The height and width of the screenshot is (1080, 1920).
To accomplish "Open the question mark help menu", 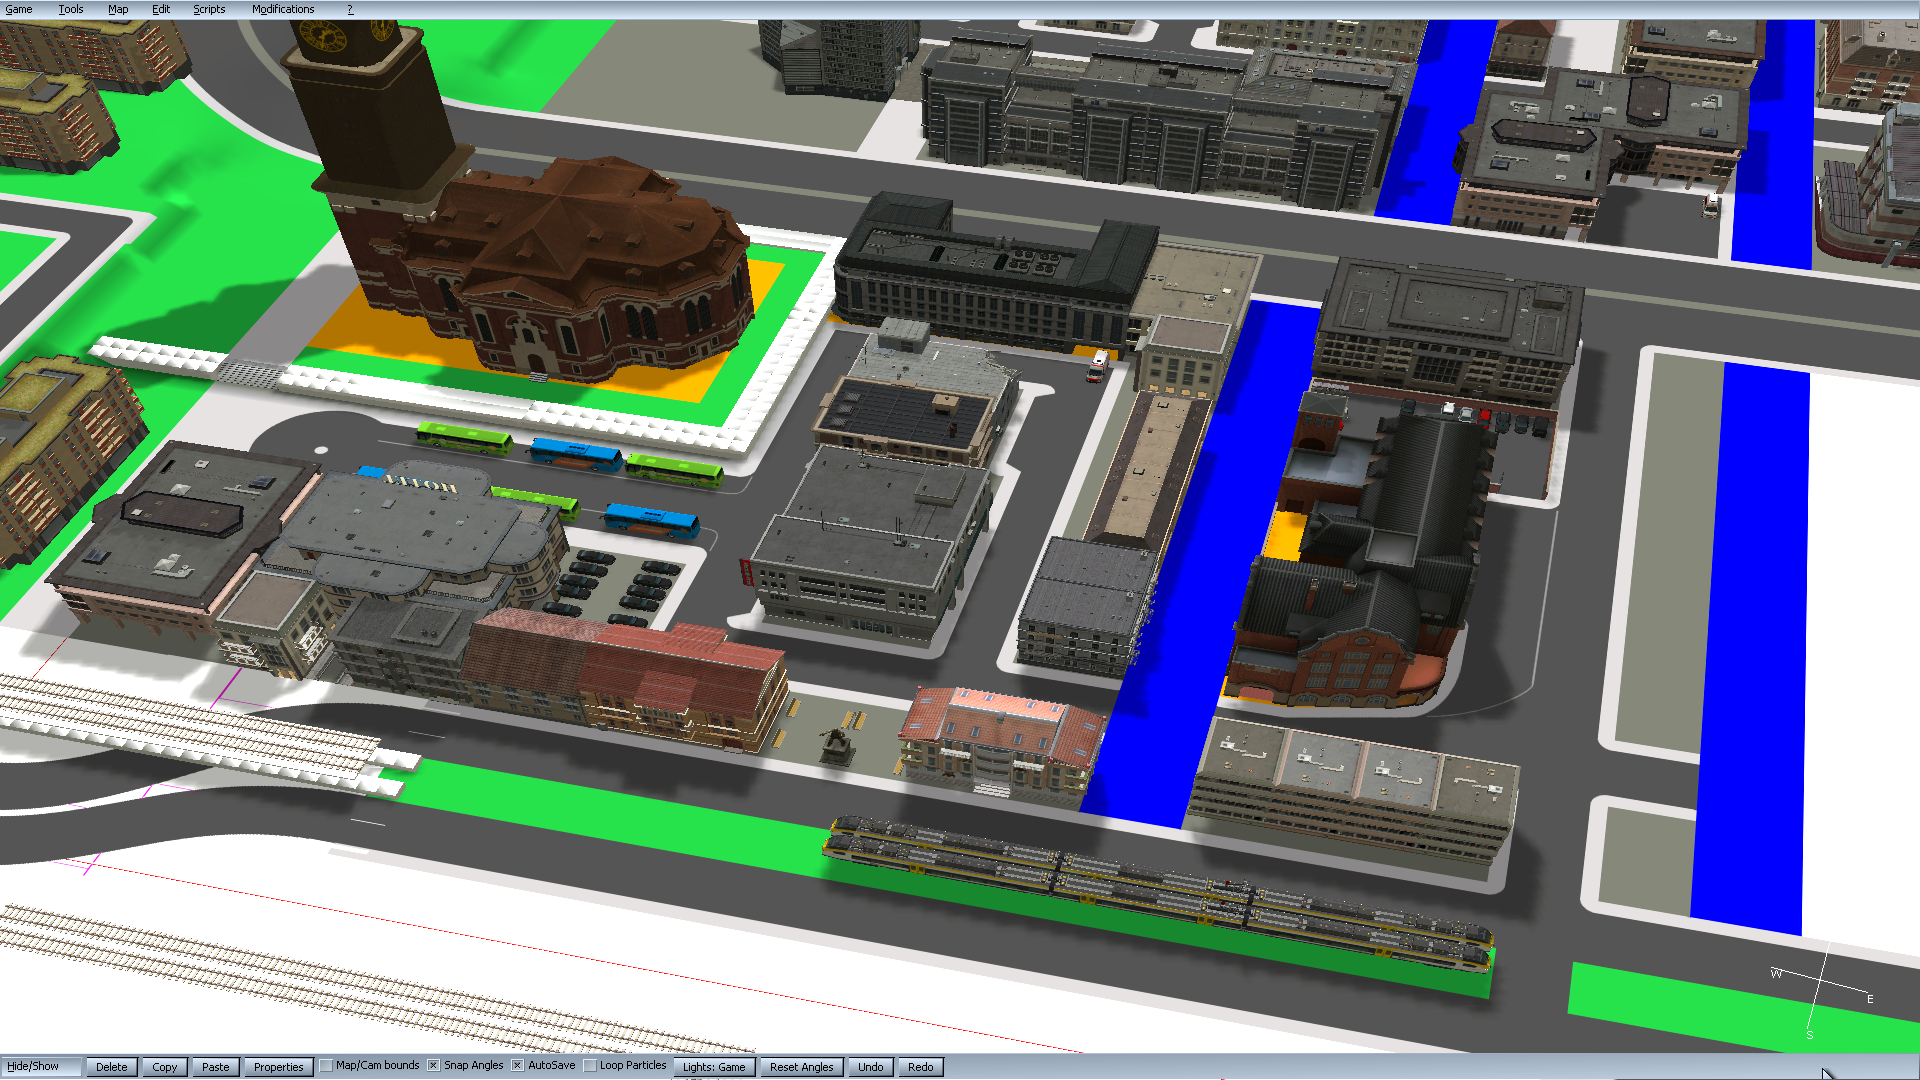I will (x=350, y=9).
